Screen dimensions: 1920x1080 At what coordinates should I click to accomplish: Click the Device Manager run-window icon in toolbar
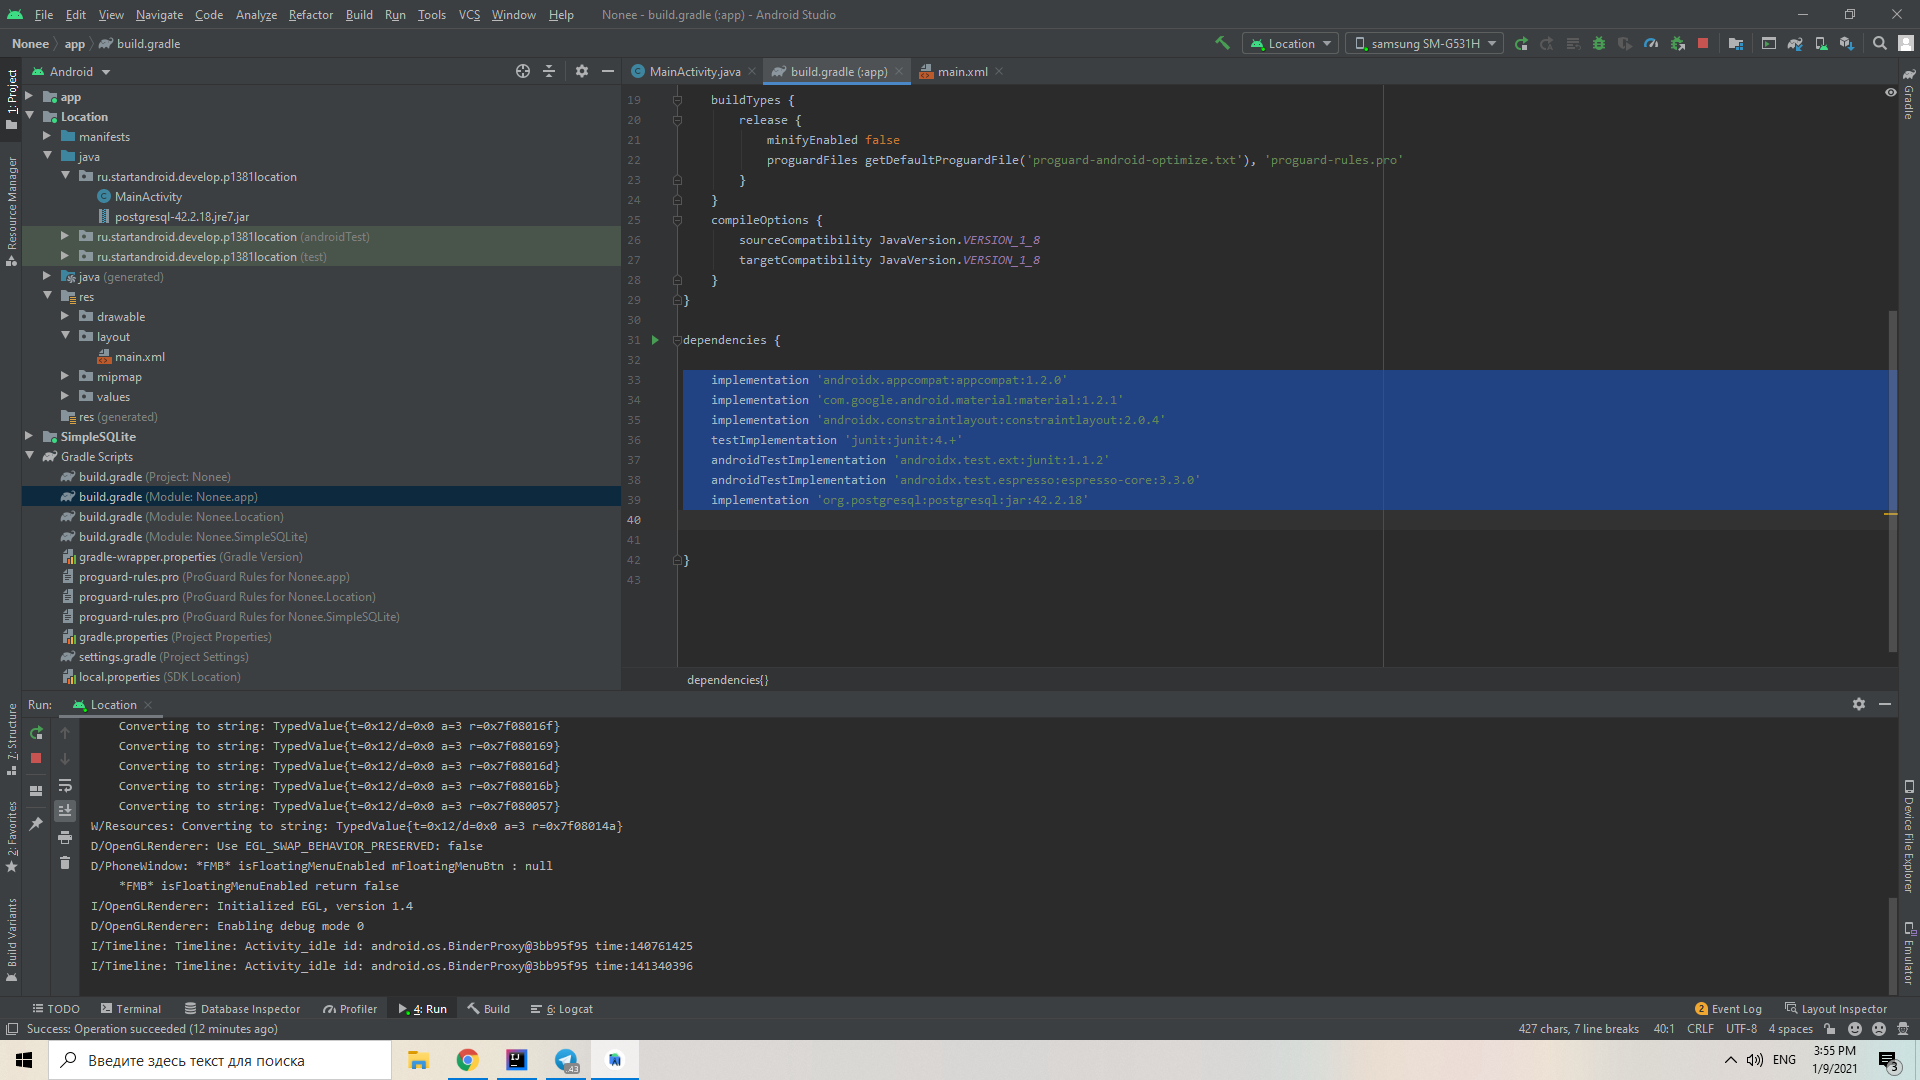point(1769,43)
